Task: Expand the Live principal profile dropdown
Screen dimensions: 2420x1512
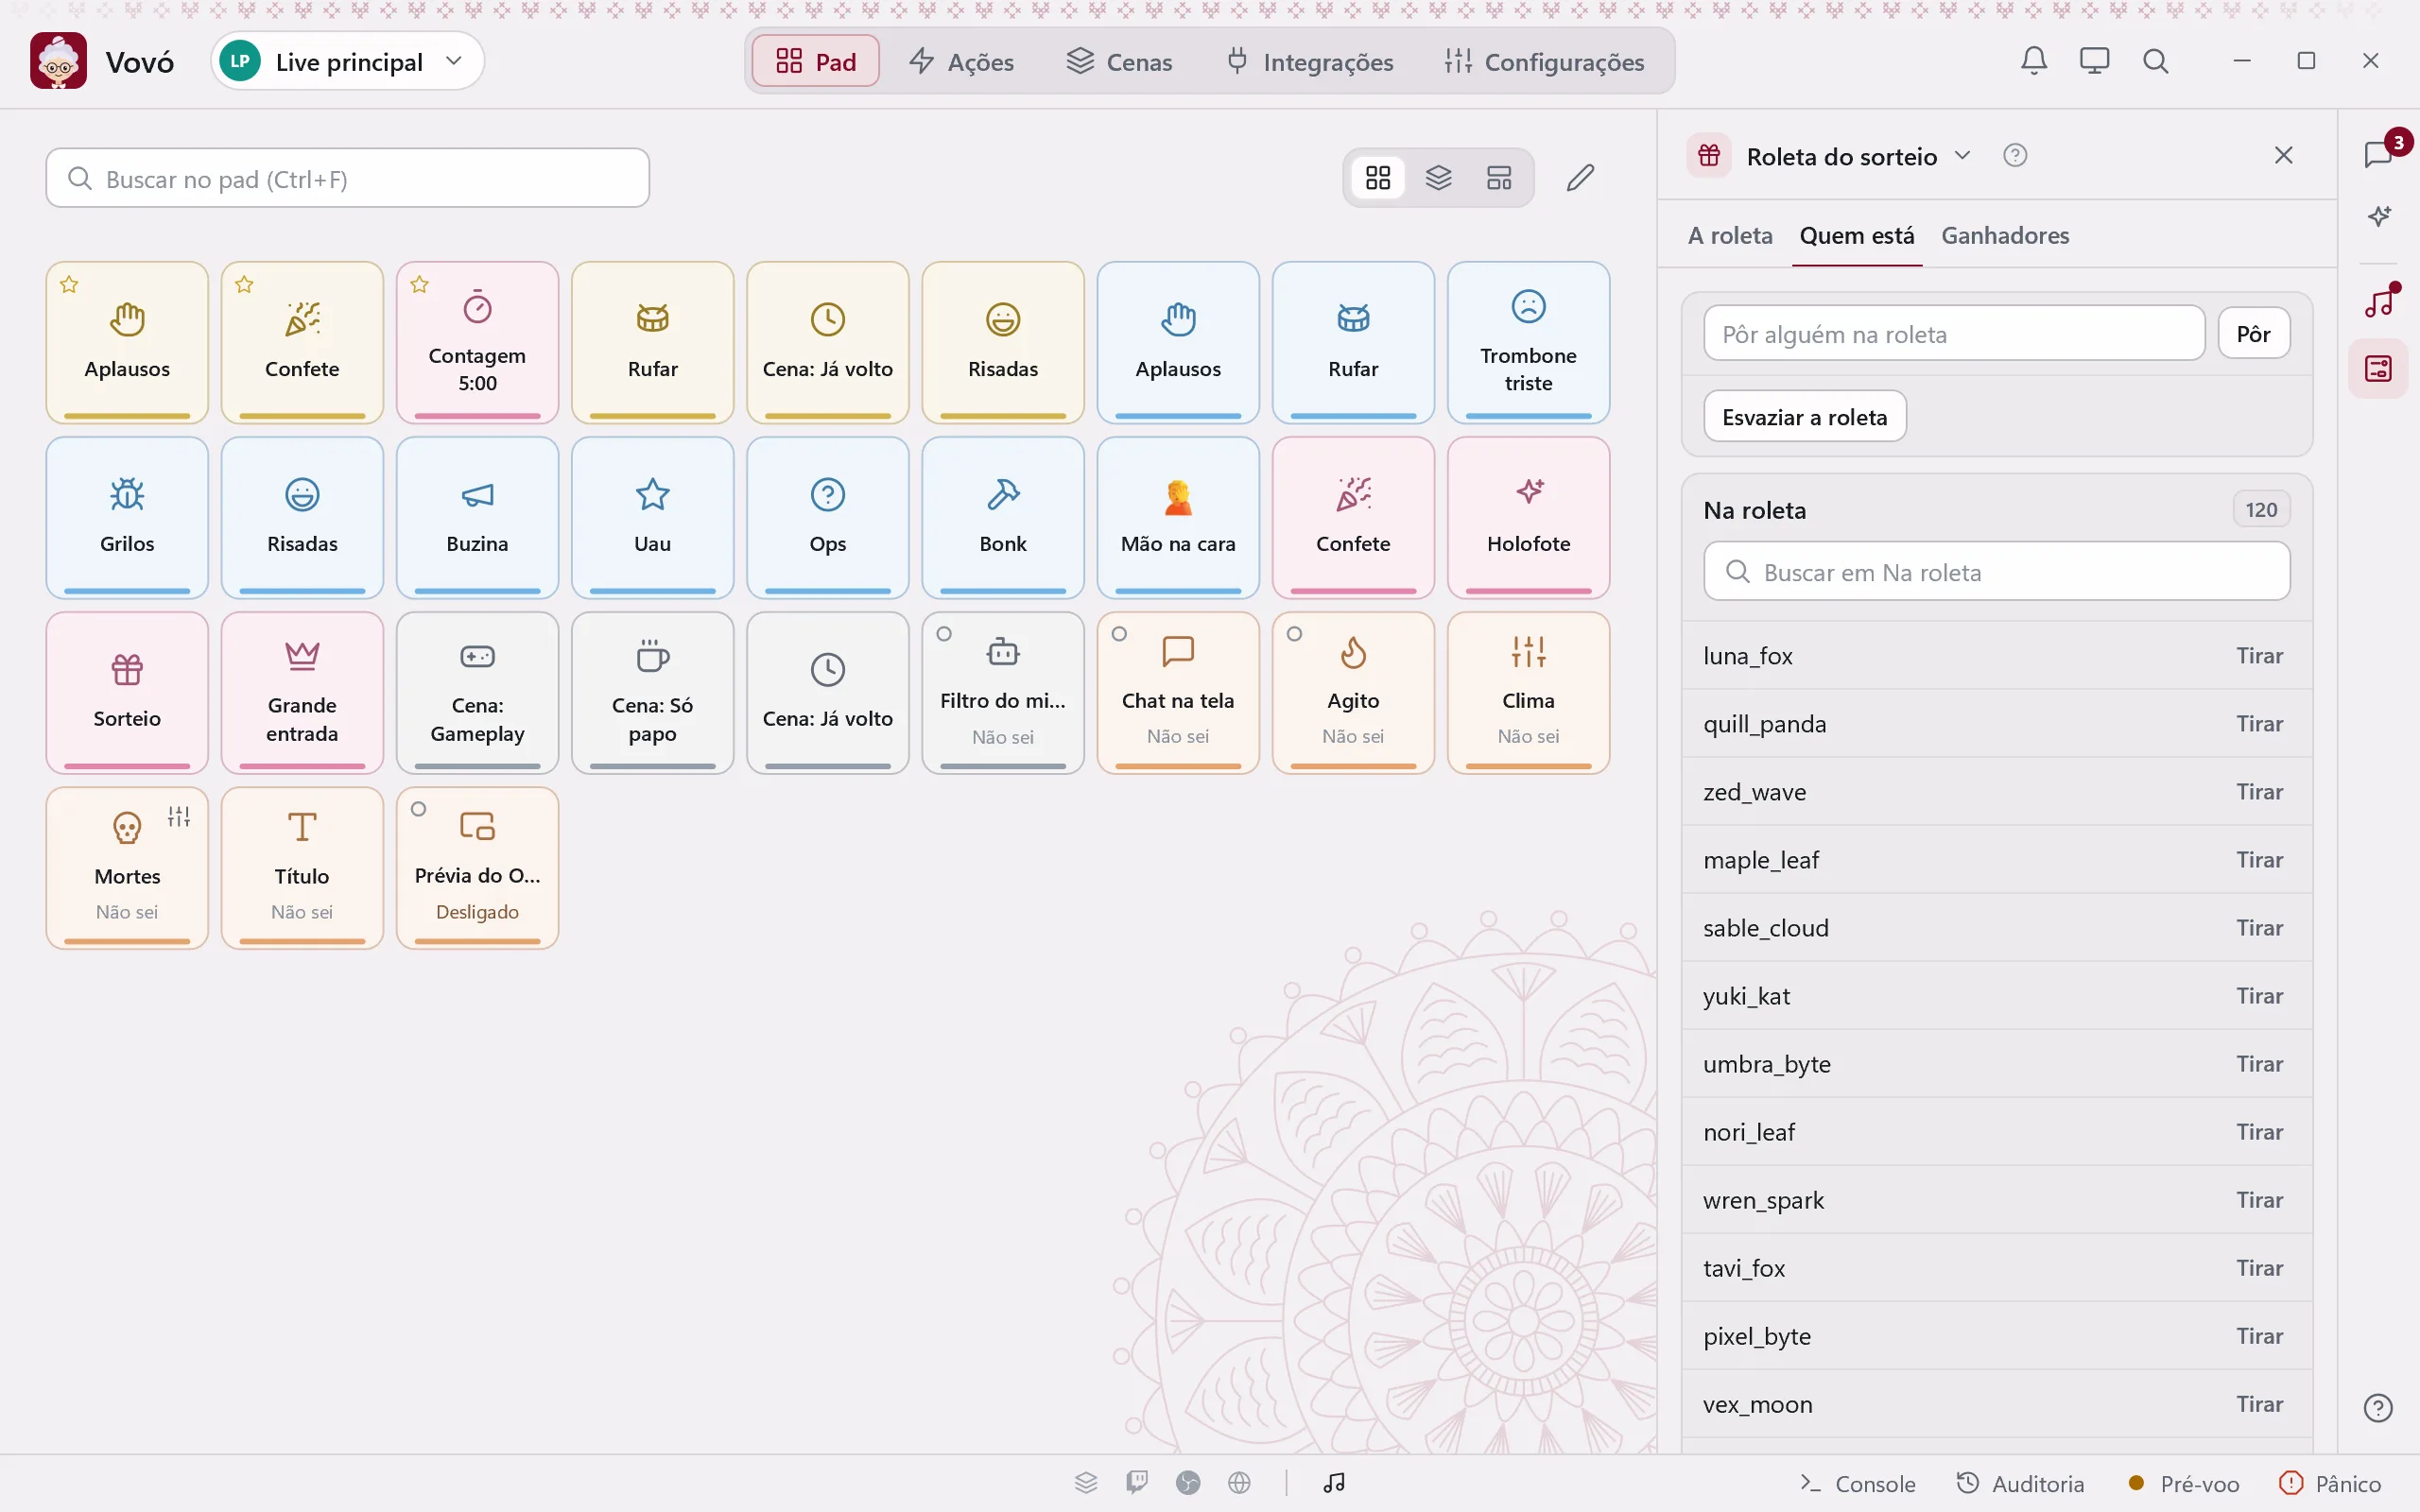Action: (348, 61)
